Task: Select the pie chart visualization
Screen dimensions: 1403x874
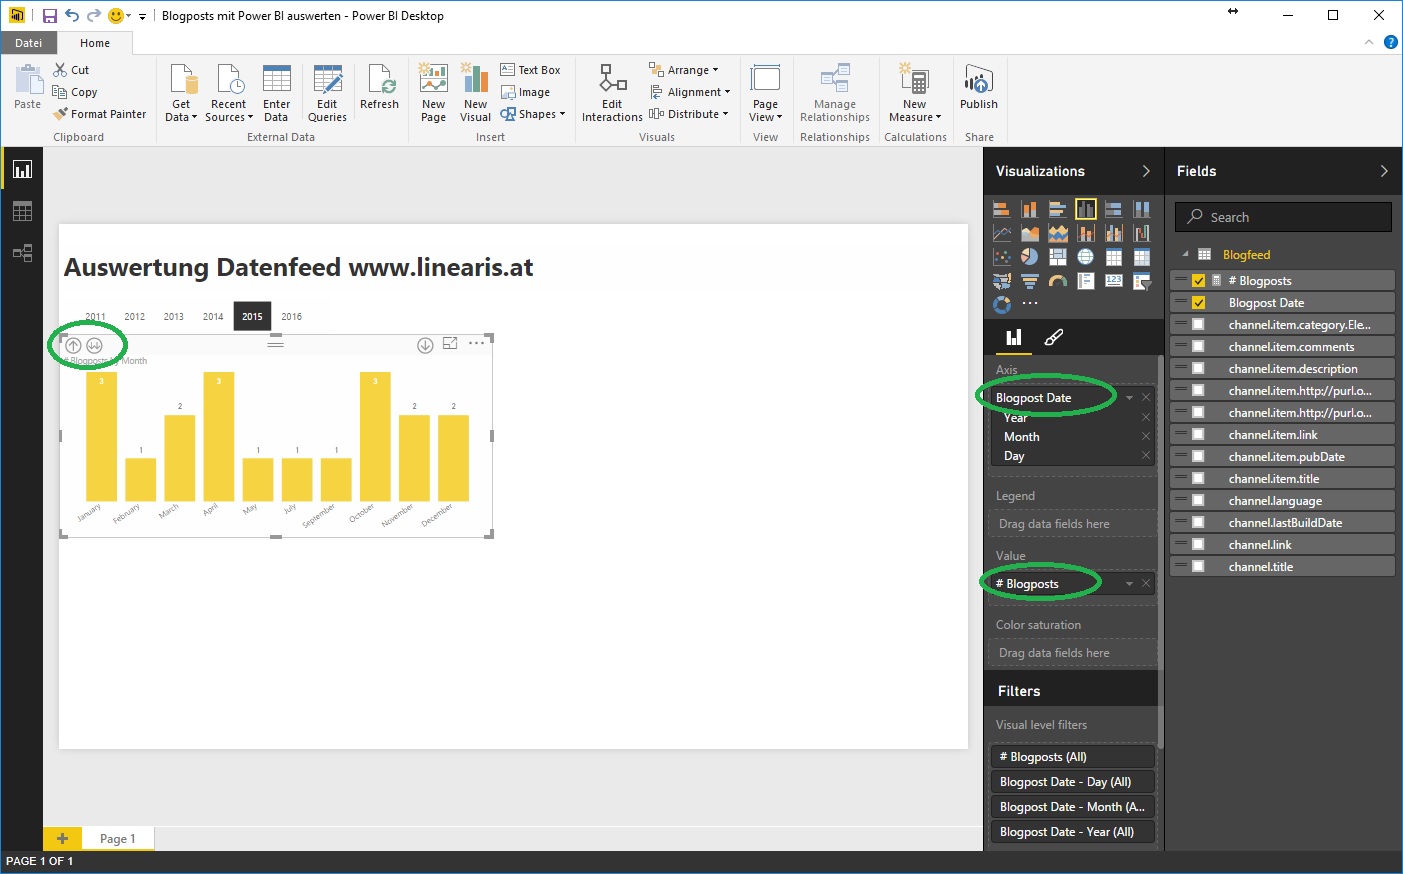Action: click(x=1029, y=257)
